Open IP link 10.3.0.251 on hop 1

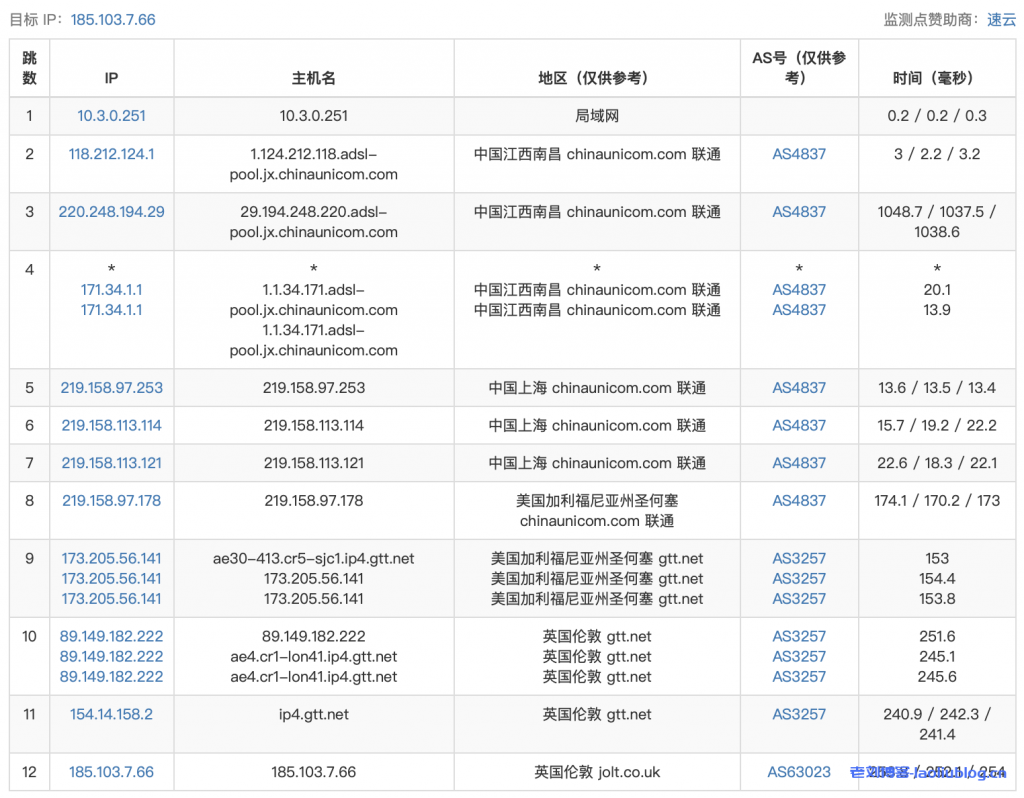pyautogui.click(x=110, y=116)
